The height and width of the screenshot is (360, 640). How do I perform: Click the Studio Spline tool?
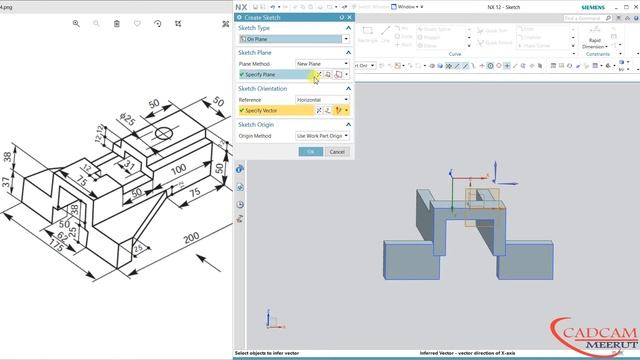(x=433, y=29)
